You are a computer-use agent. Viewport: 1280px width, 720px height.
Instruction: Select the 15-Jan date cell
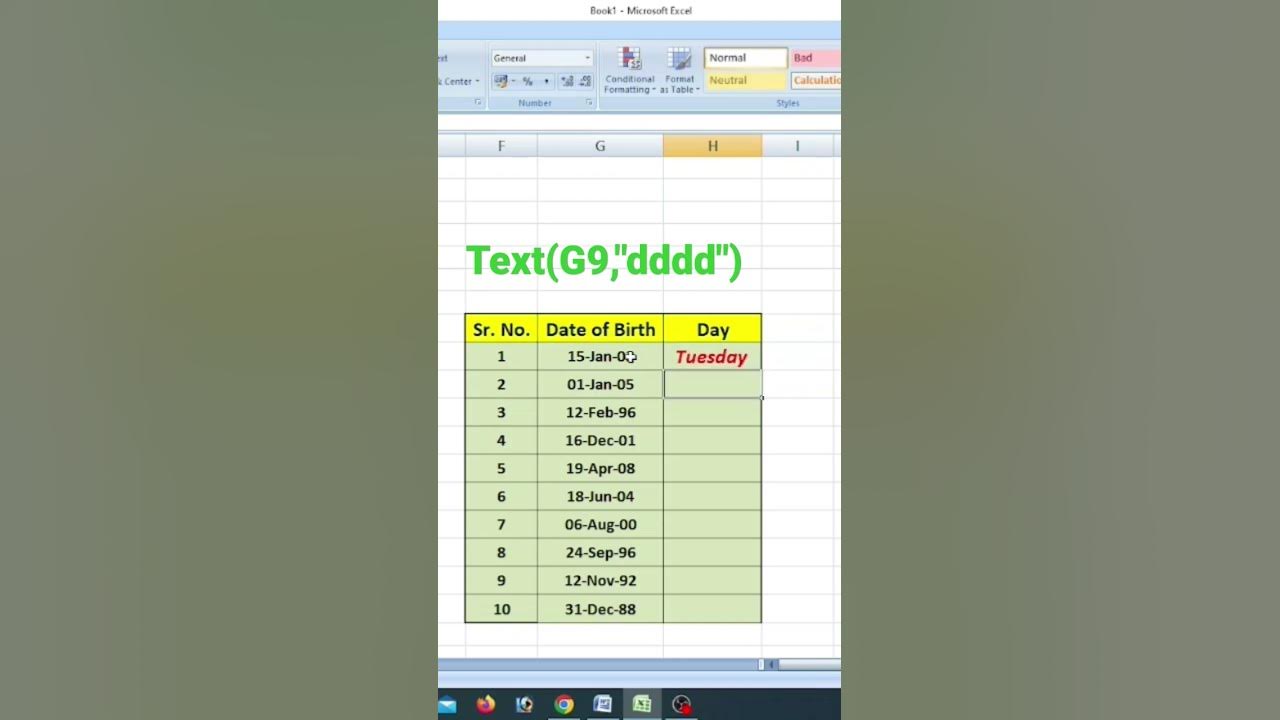[x=600, y=357]
